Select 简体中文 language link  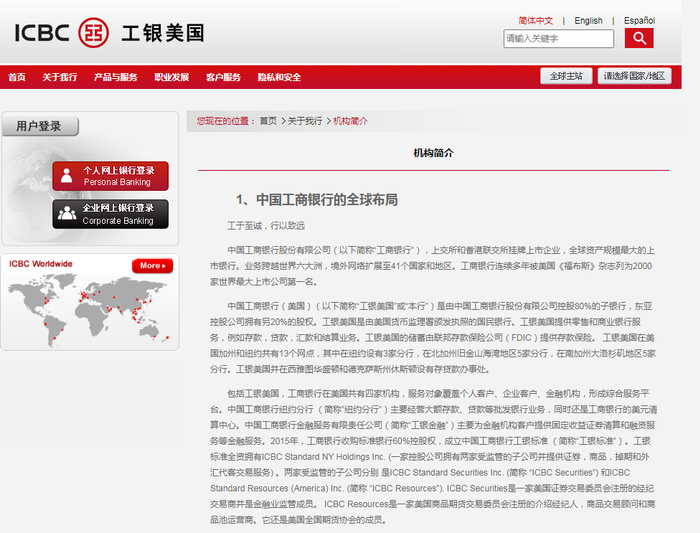pyautogui.click(x=535, y=20)
